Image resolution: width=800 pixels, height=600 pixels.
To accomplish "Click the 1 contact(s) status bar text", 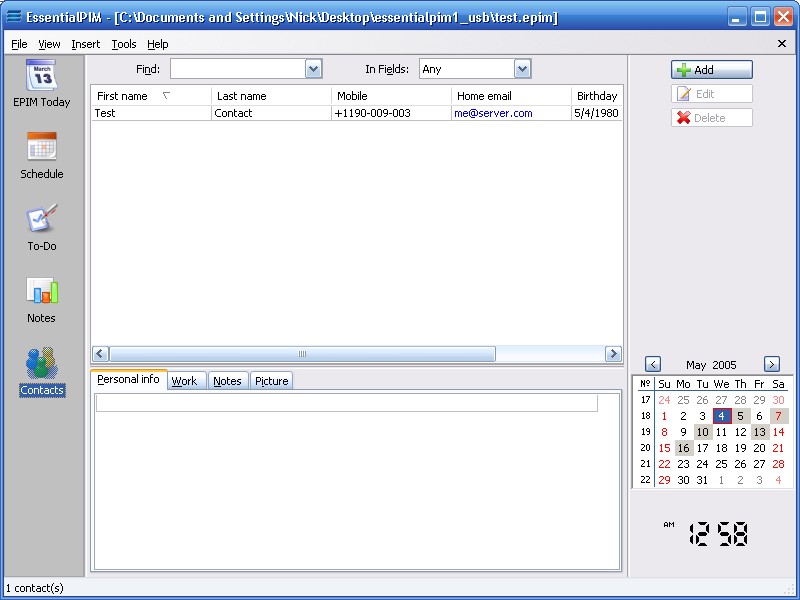I will [x=35, y=588].
